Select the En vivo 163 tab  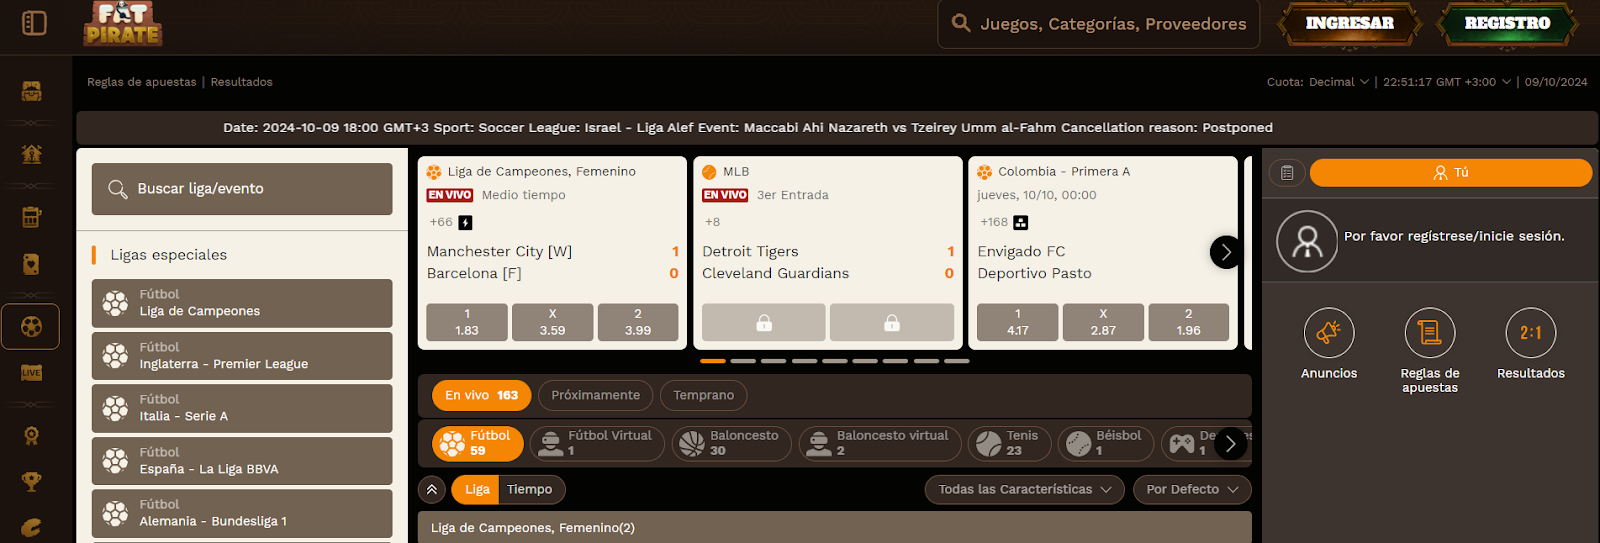pyautogui.click(x=481, y=395)
